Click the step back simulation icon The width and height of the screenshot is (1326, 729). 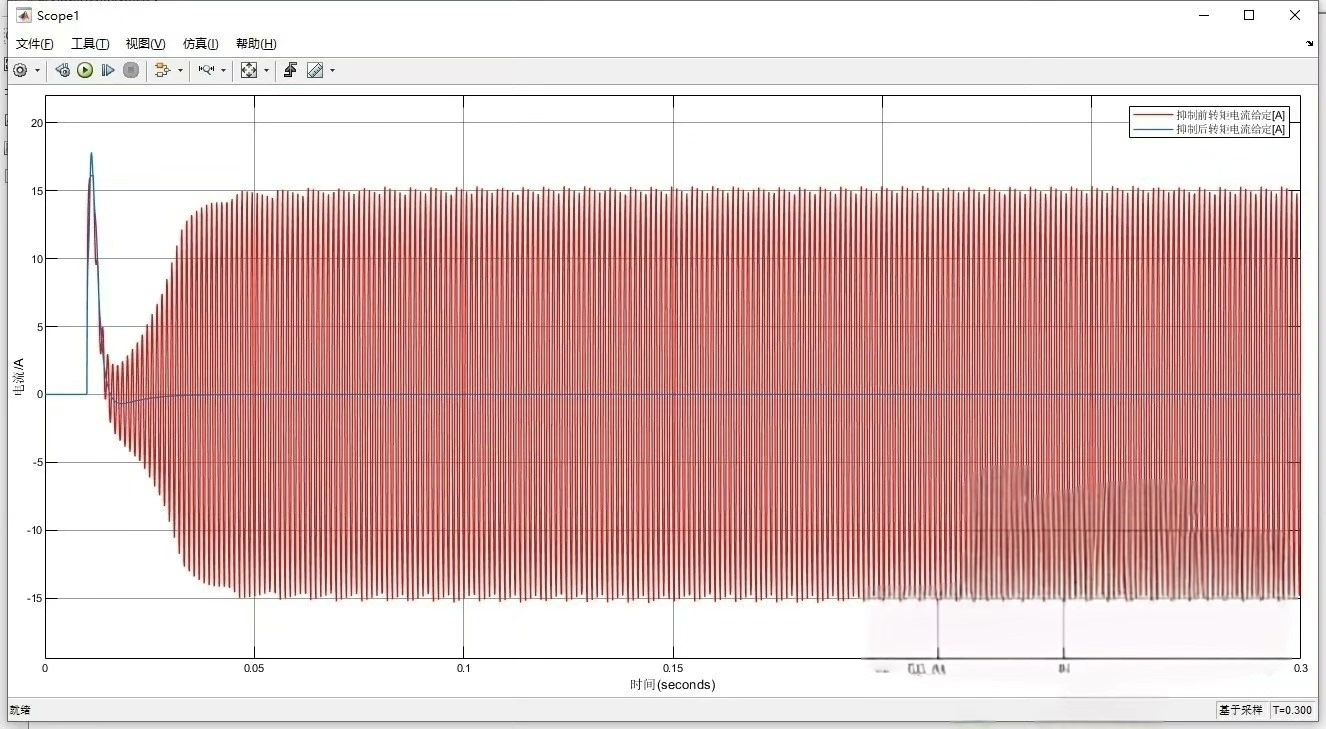tap(62, 70)
